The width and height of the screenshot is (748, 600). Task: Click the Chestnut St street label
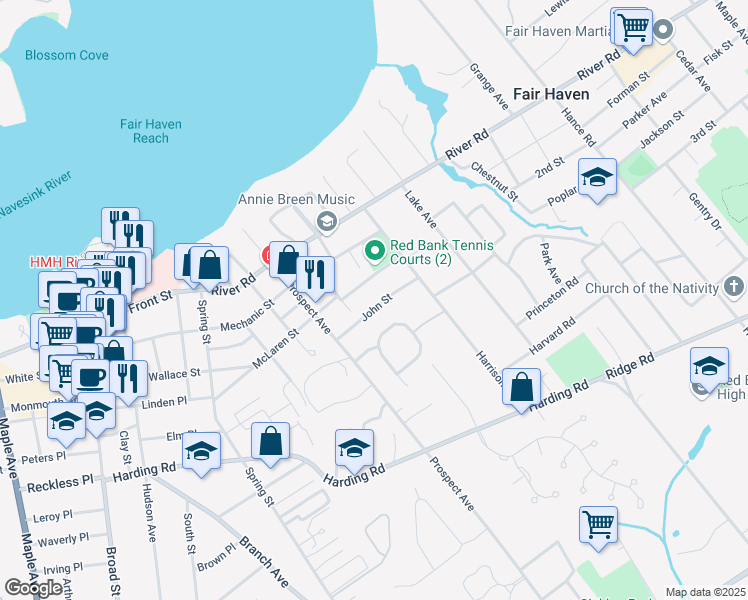point(494,181)
